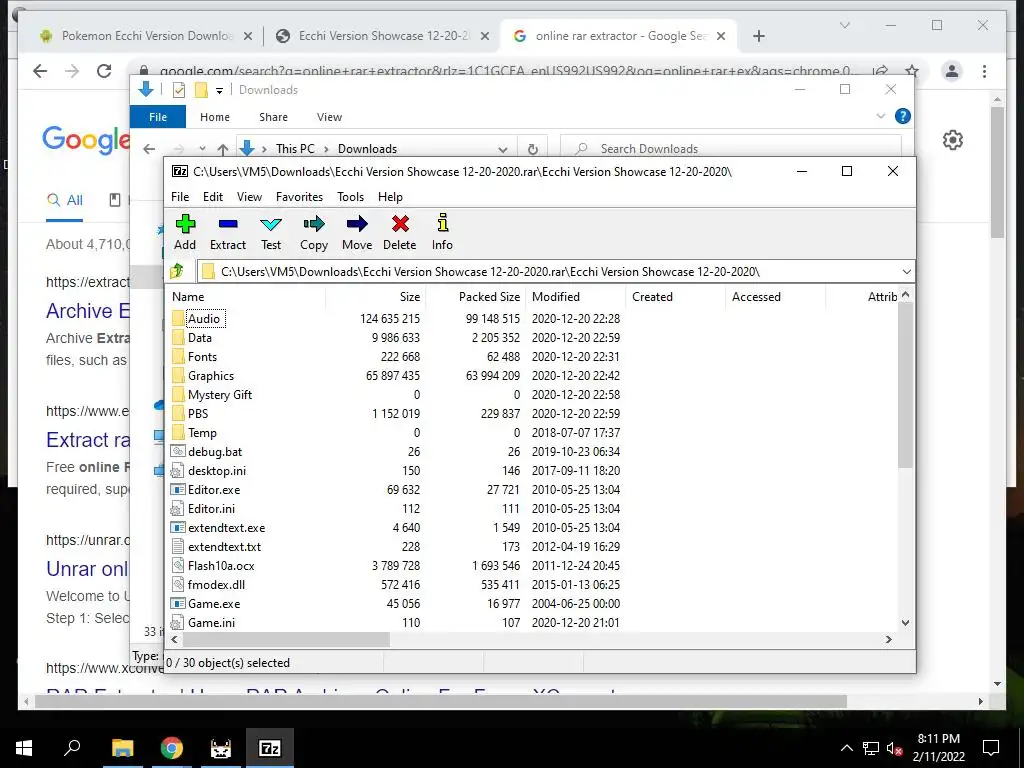Open File Explorer from the taskbar
This screenshot has width=1024, height=768.
point(122,748)
